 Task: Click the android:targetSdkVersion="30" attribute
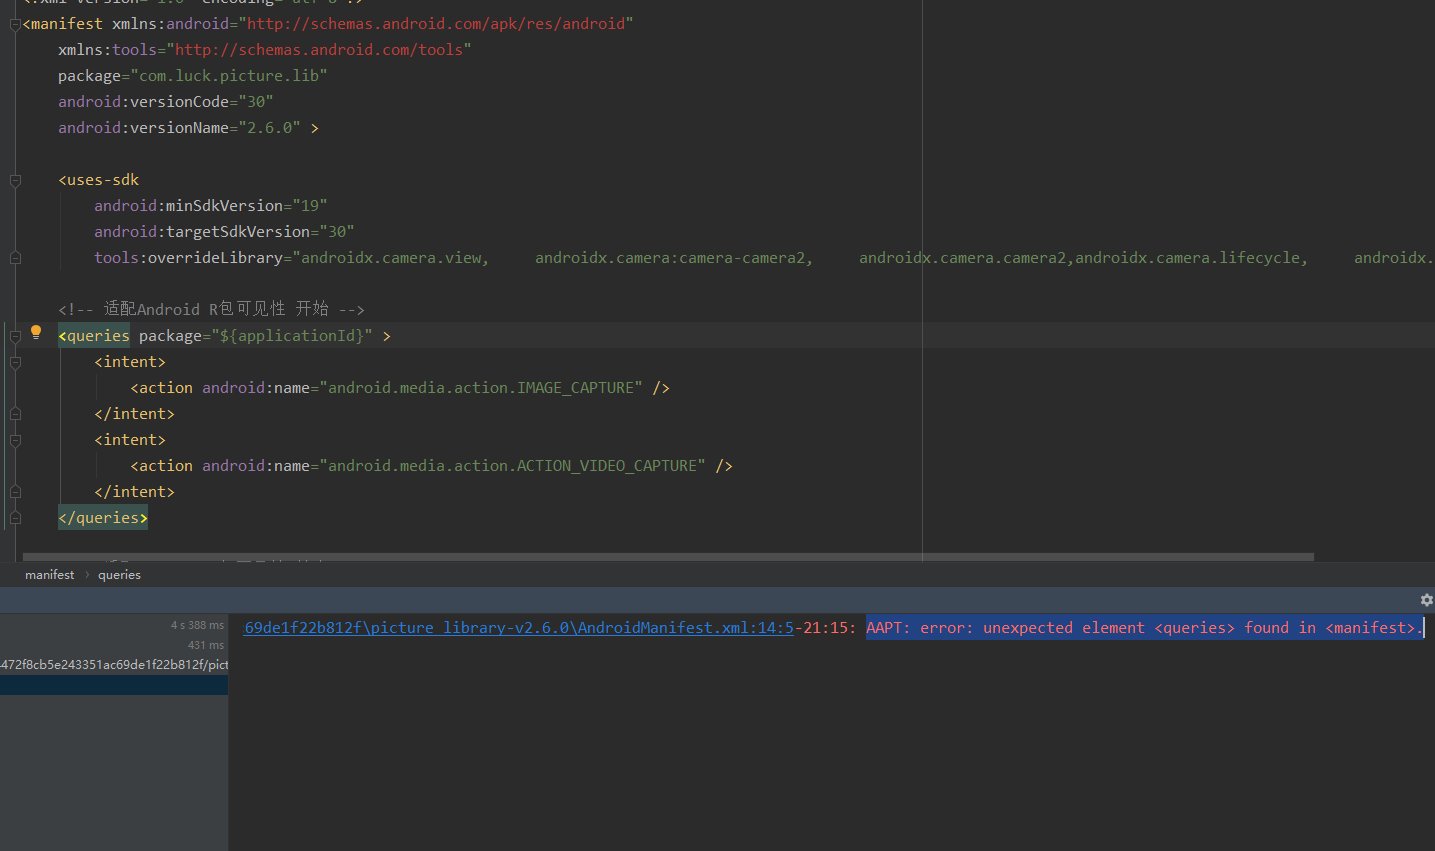[224, 232]
